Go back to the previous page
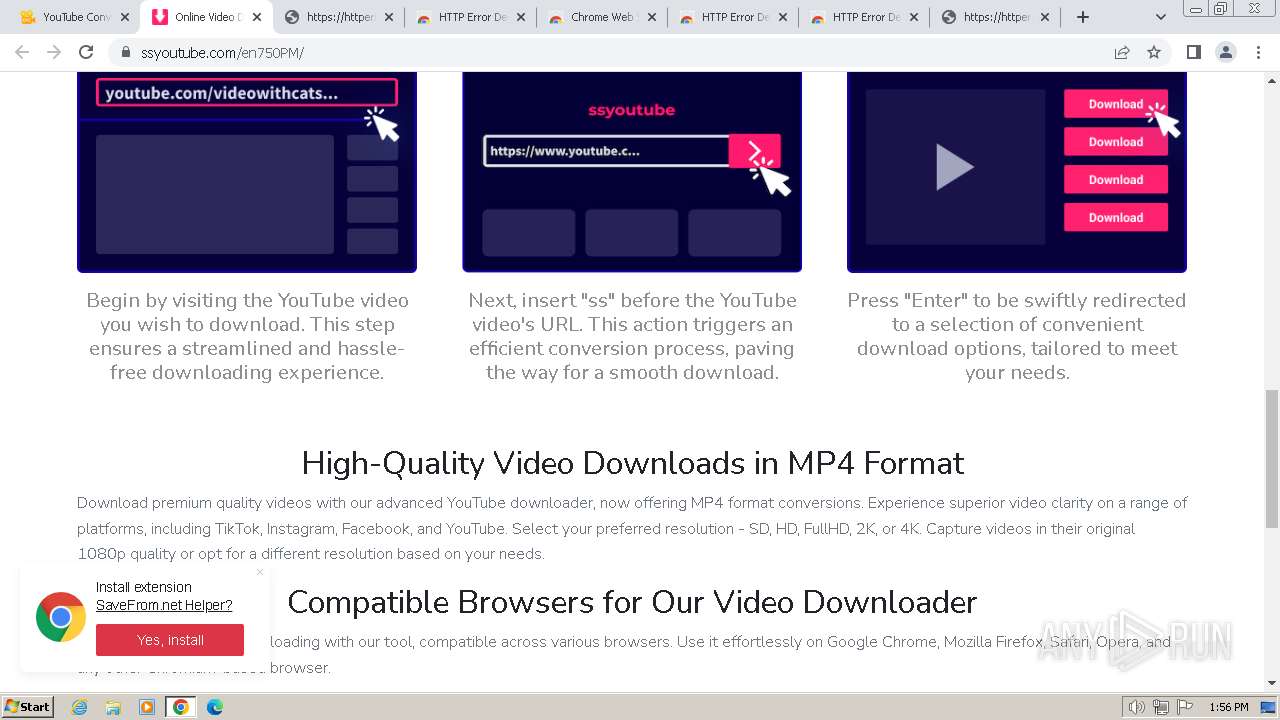 (x=22, y=52)
